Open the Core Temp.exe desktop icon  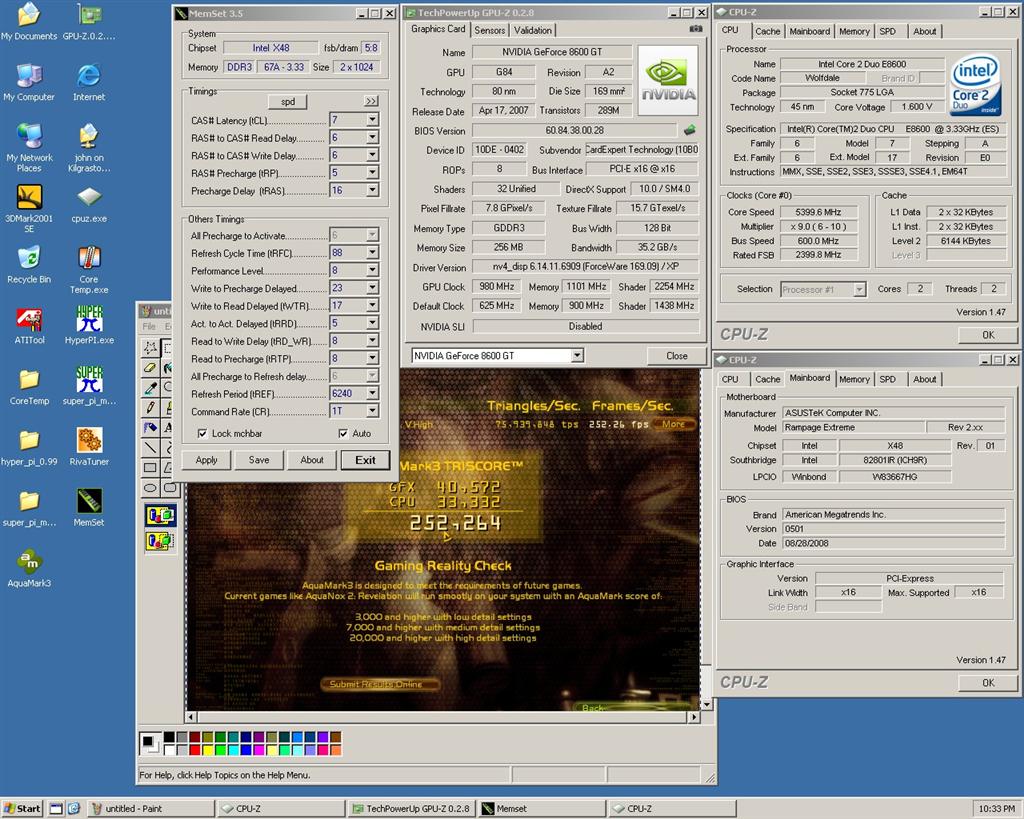[x=89, y=269]
